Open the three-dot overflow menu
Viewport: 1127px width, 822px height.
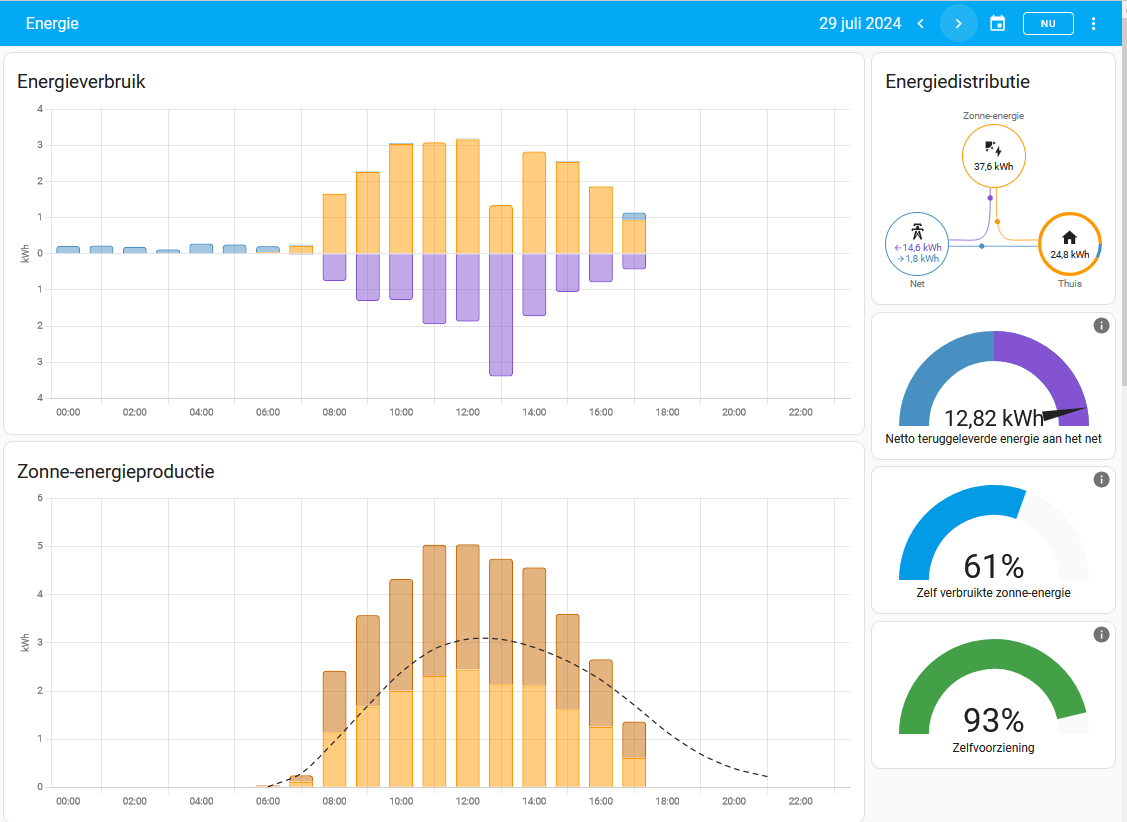point(1093,23)
